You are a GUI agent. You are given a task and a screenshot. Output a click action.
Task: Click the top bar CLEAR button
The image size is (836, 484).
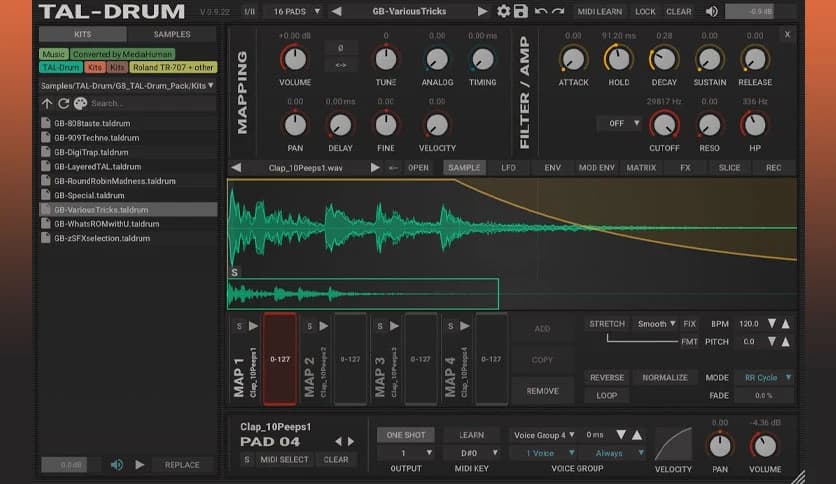678,11
